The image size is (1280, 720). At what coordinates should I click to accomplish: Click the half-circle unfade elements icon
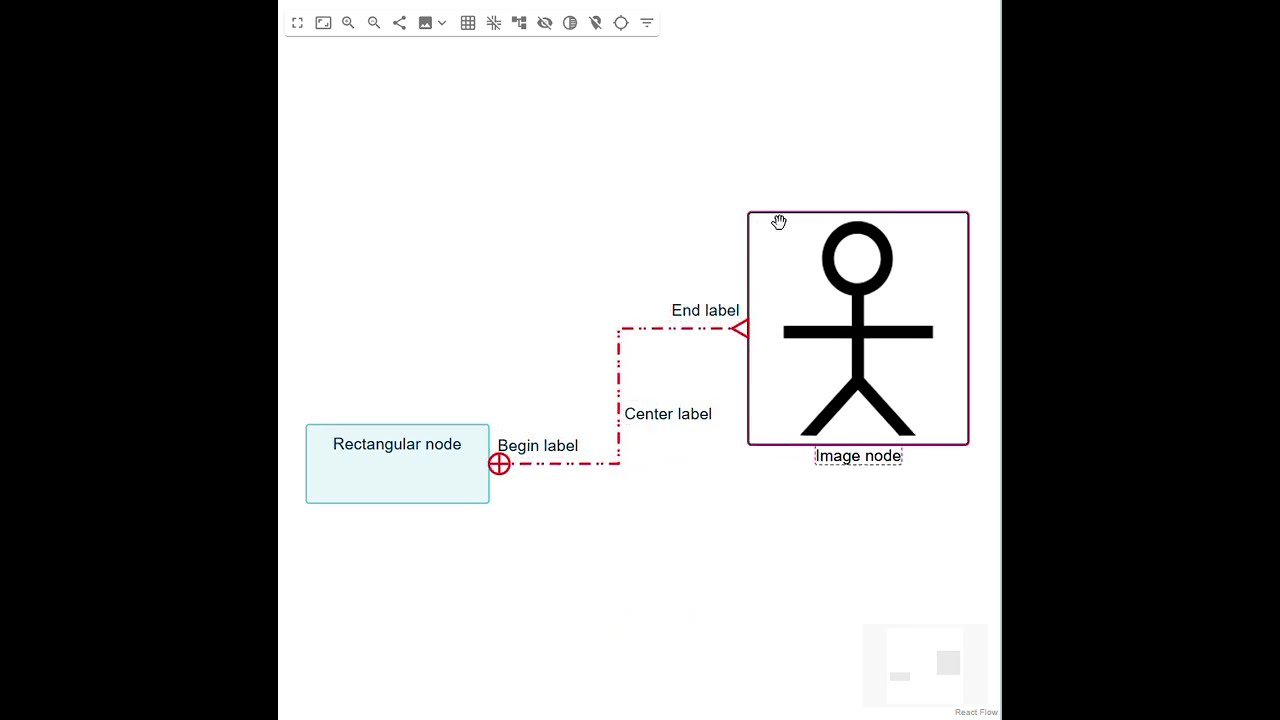pyautogui.click(x=570, y=23)
